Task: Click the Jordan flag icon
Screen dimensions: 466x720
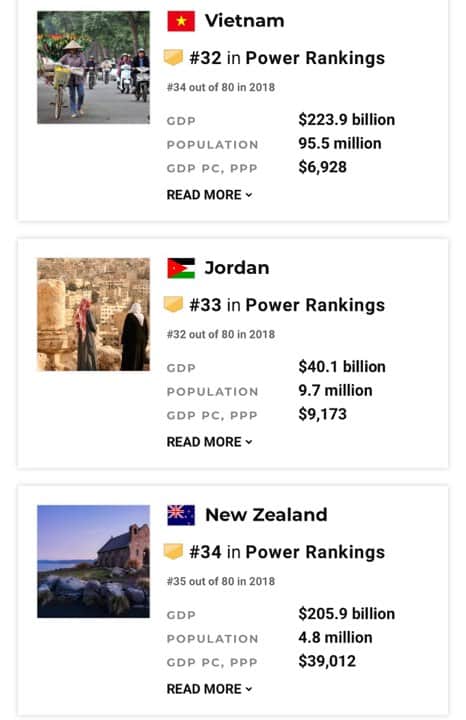Action: coord(181,268)
